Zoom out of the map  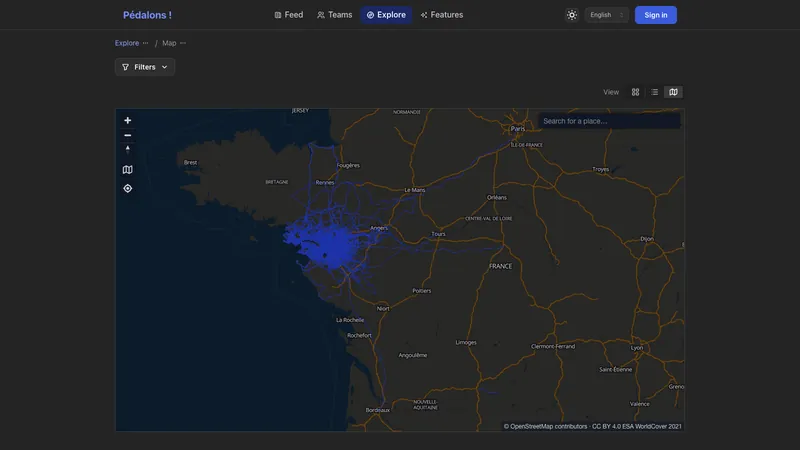(128, 135)
